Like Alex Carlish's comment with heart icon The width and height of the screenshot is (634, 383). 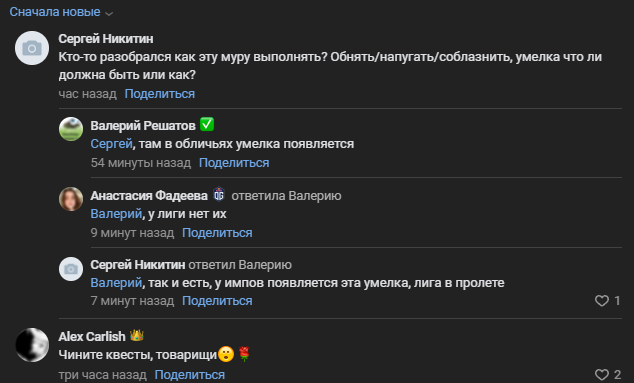pyautogui.click(x=602, y=375)
